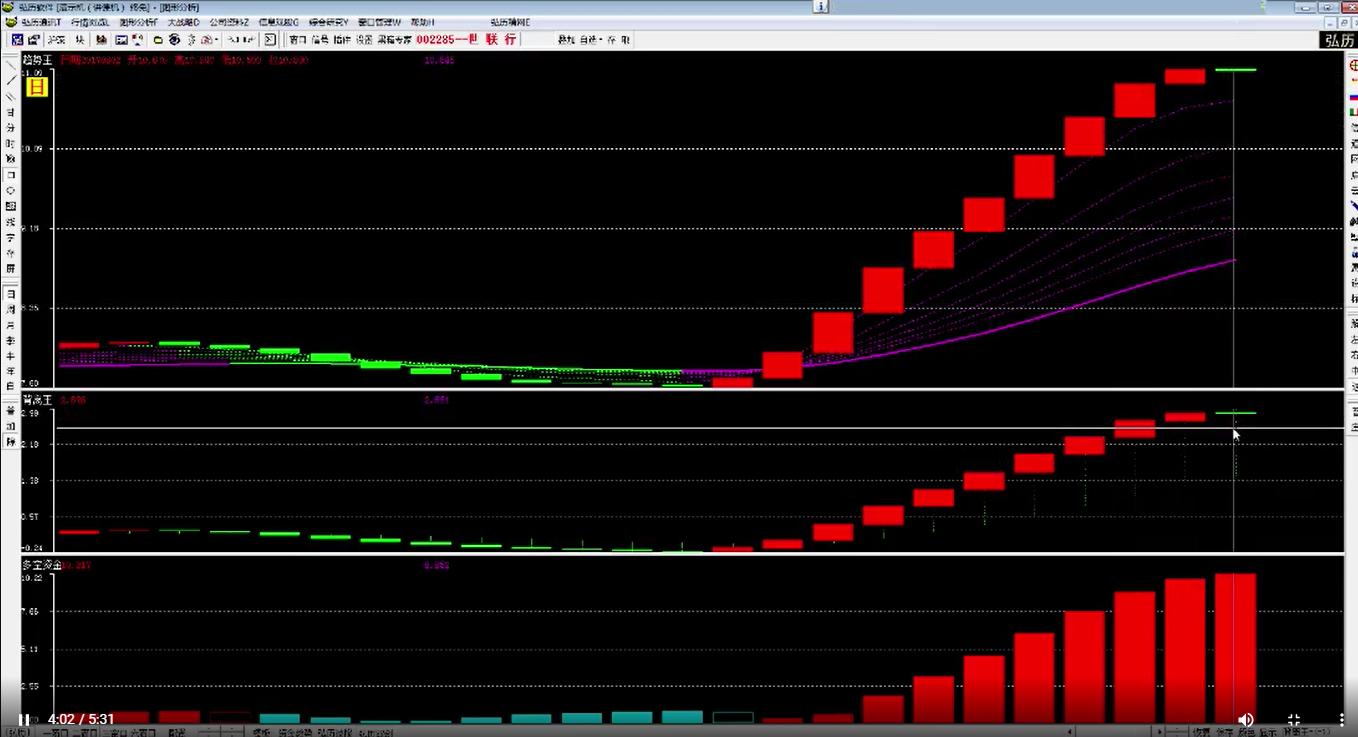Screen dimensions: 1358x737
Task: Click the 弘历 logo button at top right
Action: pyautogui.click(x=1338, y=40)
